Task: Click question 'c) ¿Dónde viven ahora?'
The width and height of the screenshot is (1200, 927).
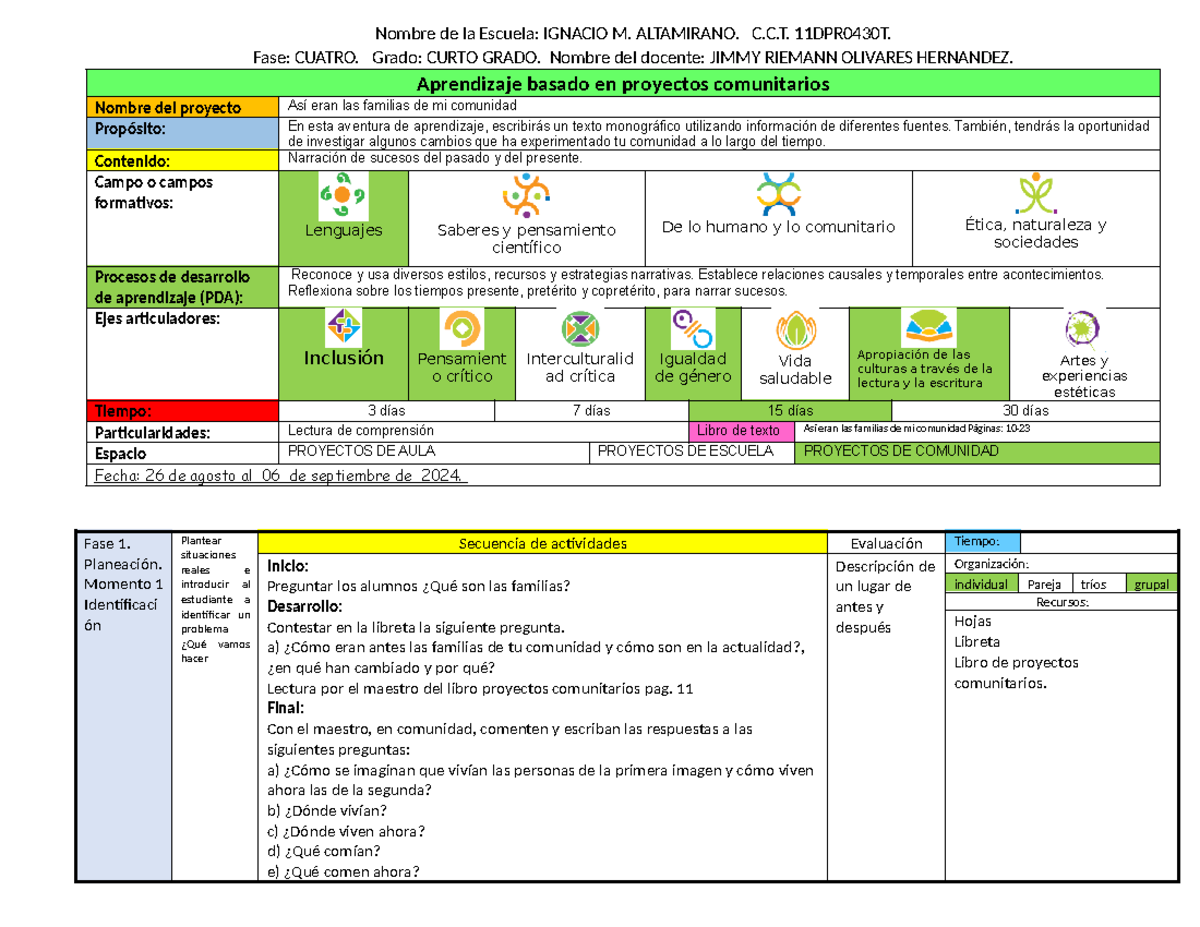Action: 346,831
